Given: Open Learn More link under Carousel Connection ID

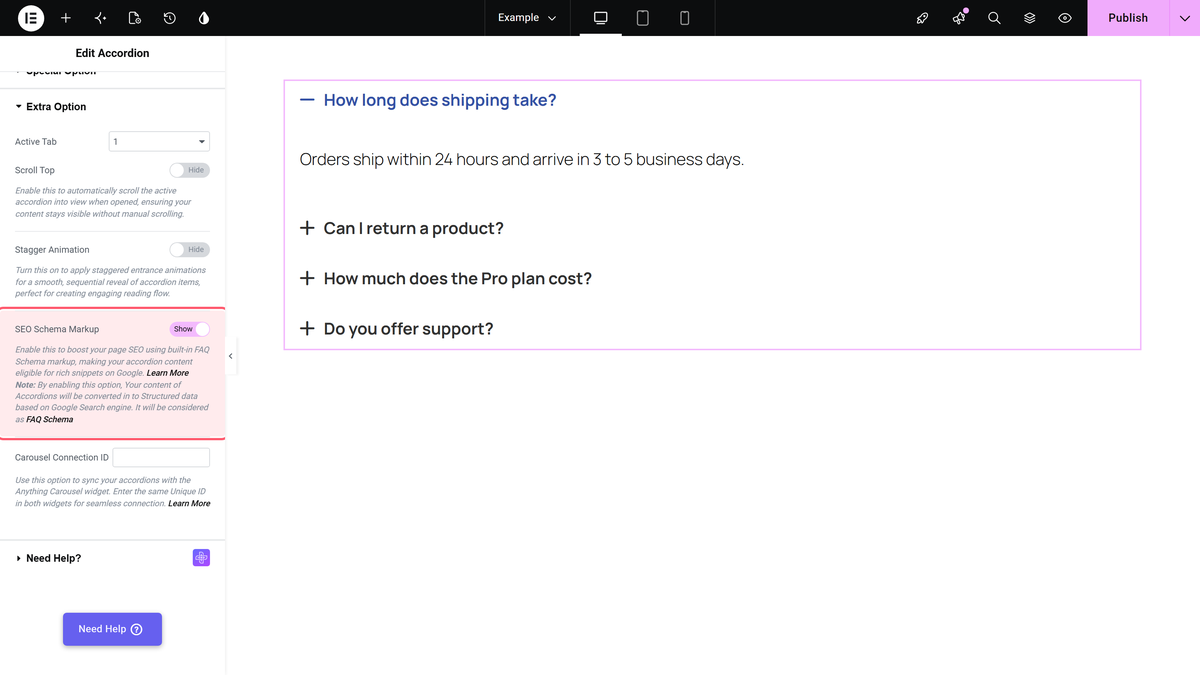Looking at the screenshot, I should coord(189,503).
